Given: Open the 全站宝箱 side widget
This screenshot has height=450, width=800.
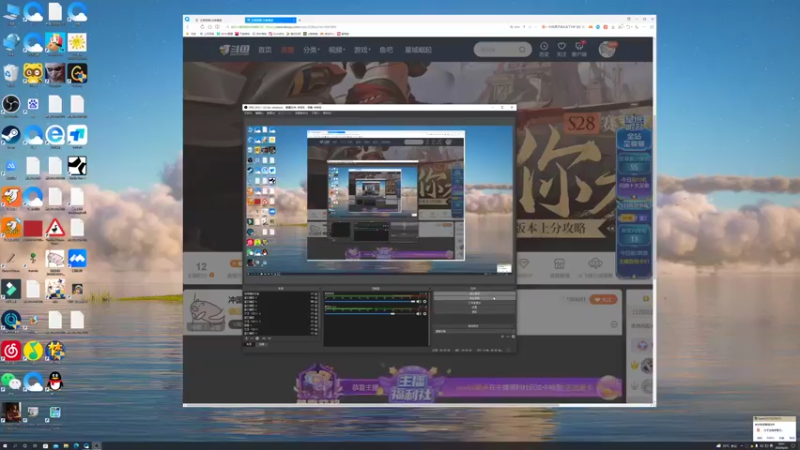Looking at the screenshot, I should (634, 140).
